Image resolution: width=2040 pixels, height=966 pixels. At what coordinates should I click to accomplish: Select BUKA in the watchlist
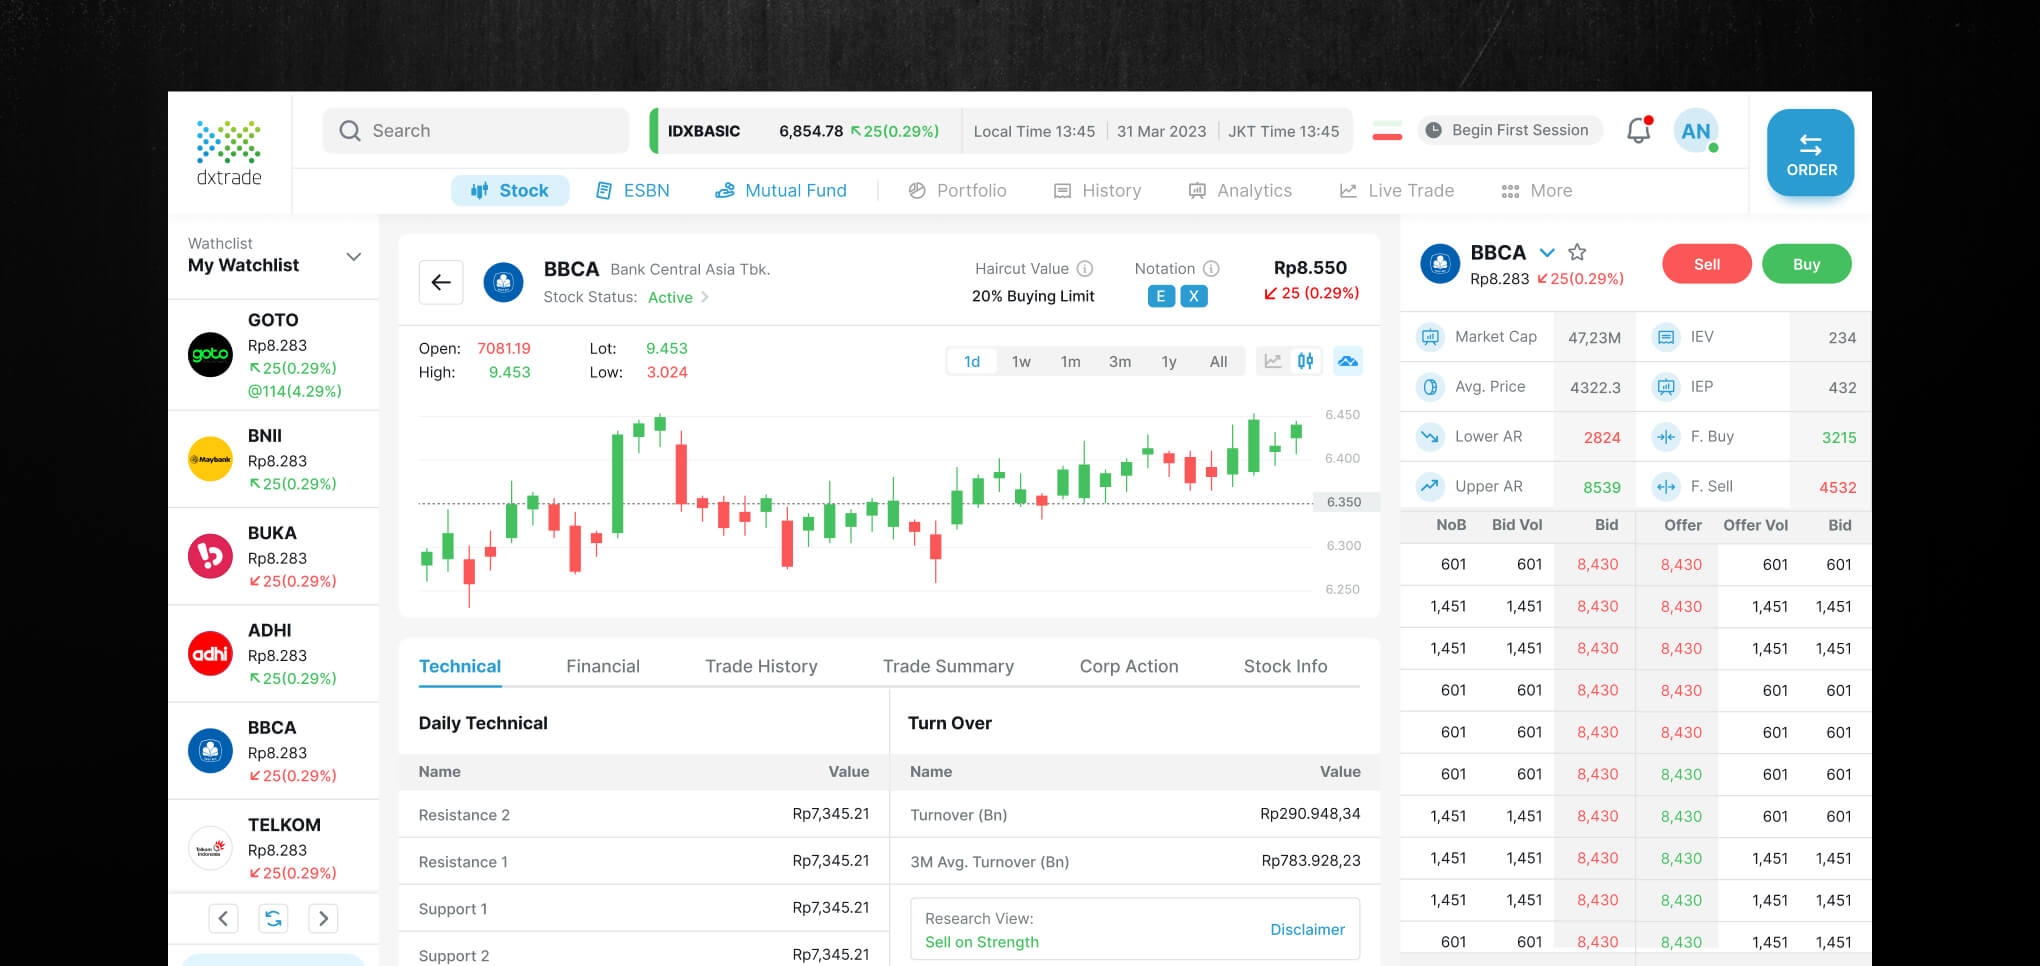point(273,556)
